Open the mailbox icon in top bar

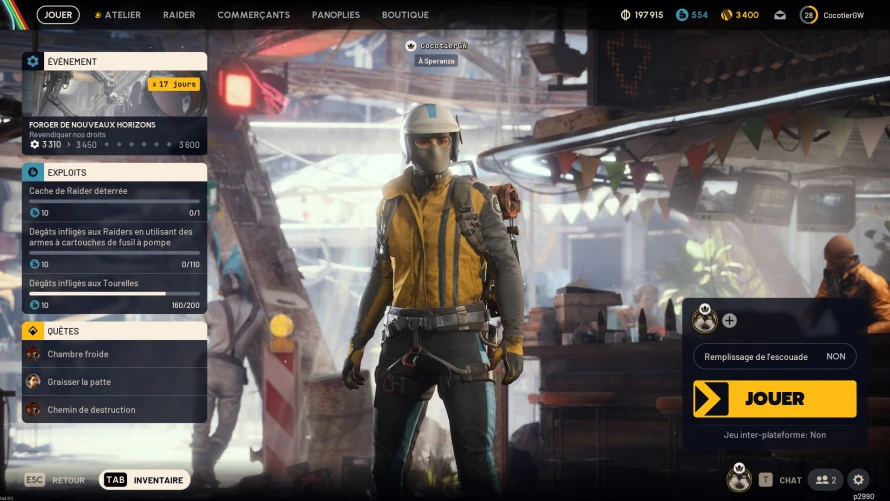point(780,15)
